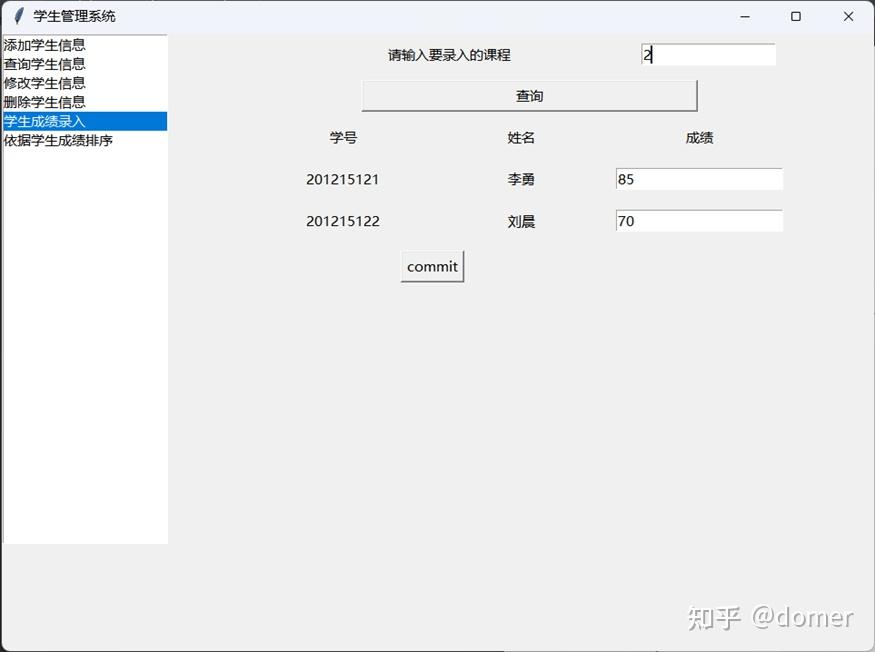The height and width of the screenshot is (652, 875).
Task: Click the 姓名 column header
Action: point(521,138)
